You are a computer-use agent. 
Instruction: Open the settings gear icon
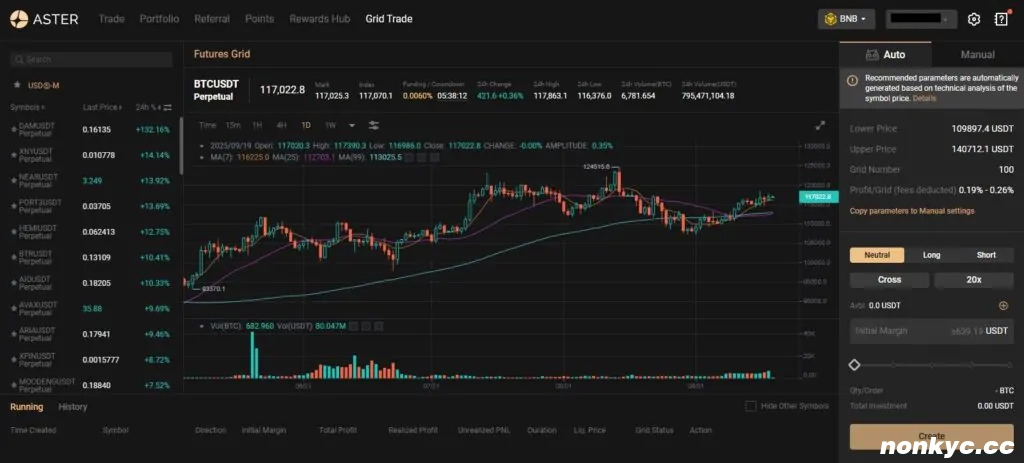(x=974, y=19)
